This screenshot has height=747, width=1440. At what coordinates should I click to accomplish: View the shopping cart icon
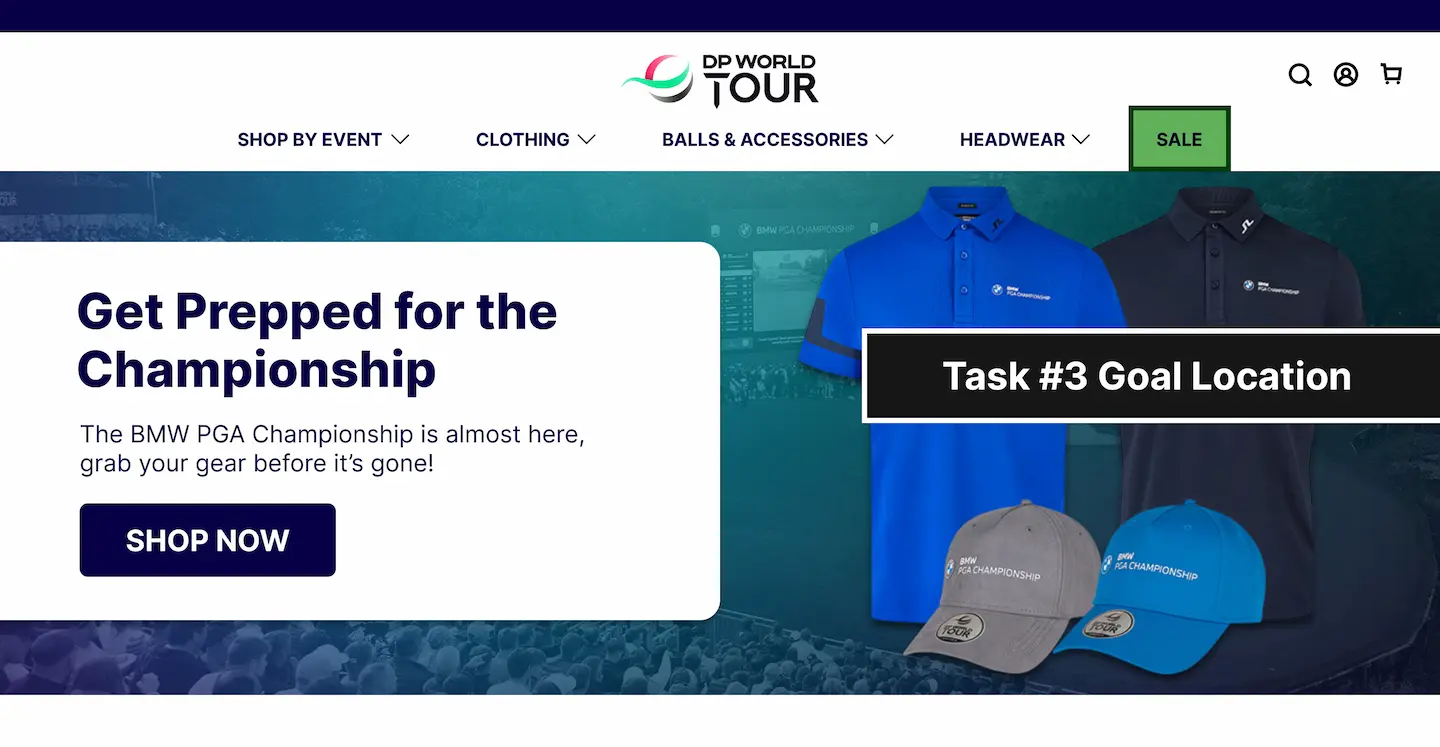[1391, 75]
